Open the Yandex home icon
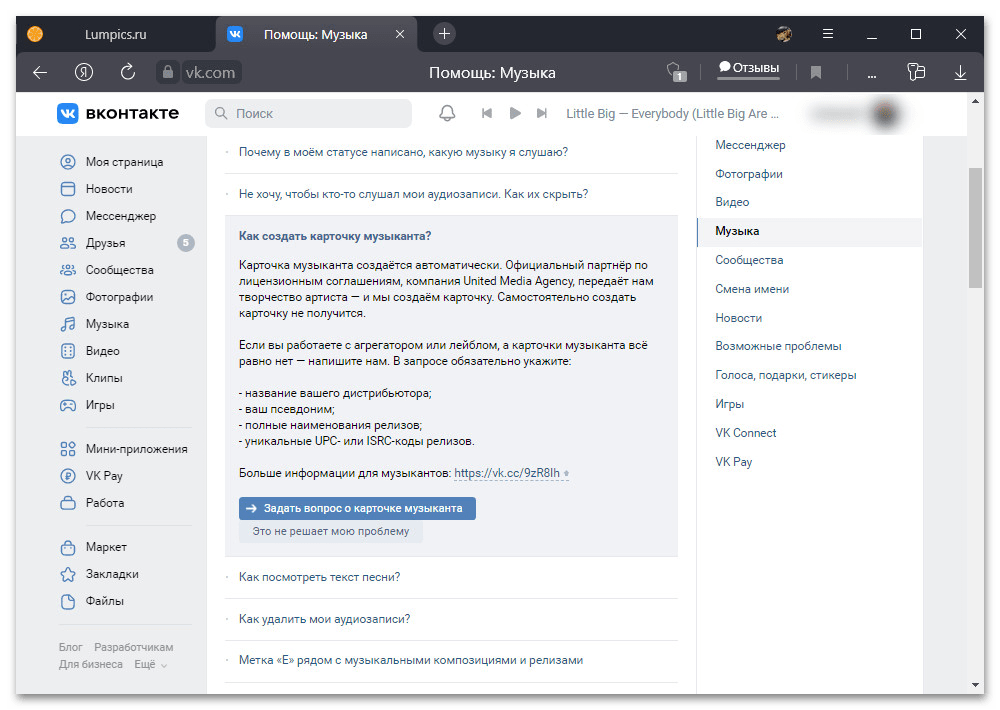 pos(84,73)
